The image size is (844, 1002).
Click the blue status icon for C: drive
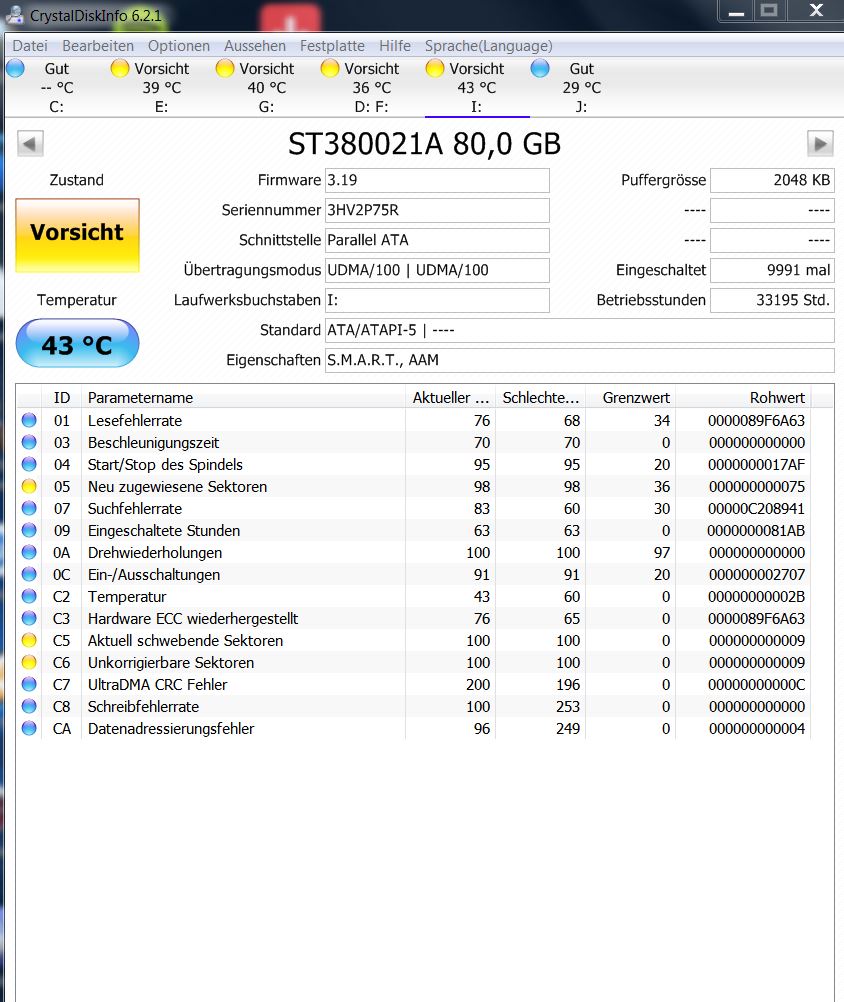pyautogui.click(x=15, y=68)
